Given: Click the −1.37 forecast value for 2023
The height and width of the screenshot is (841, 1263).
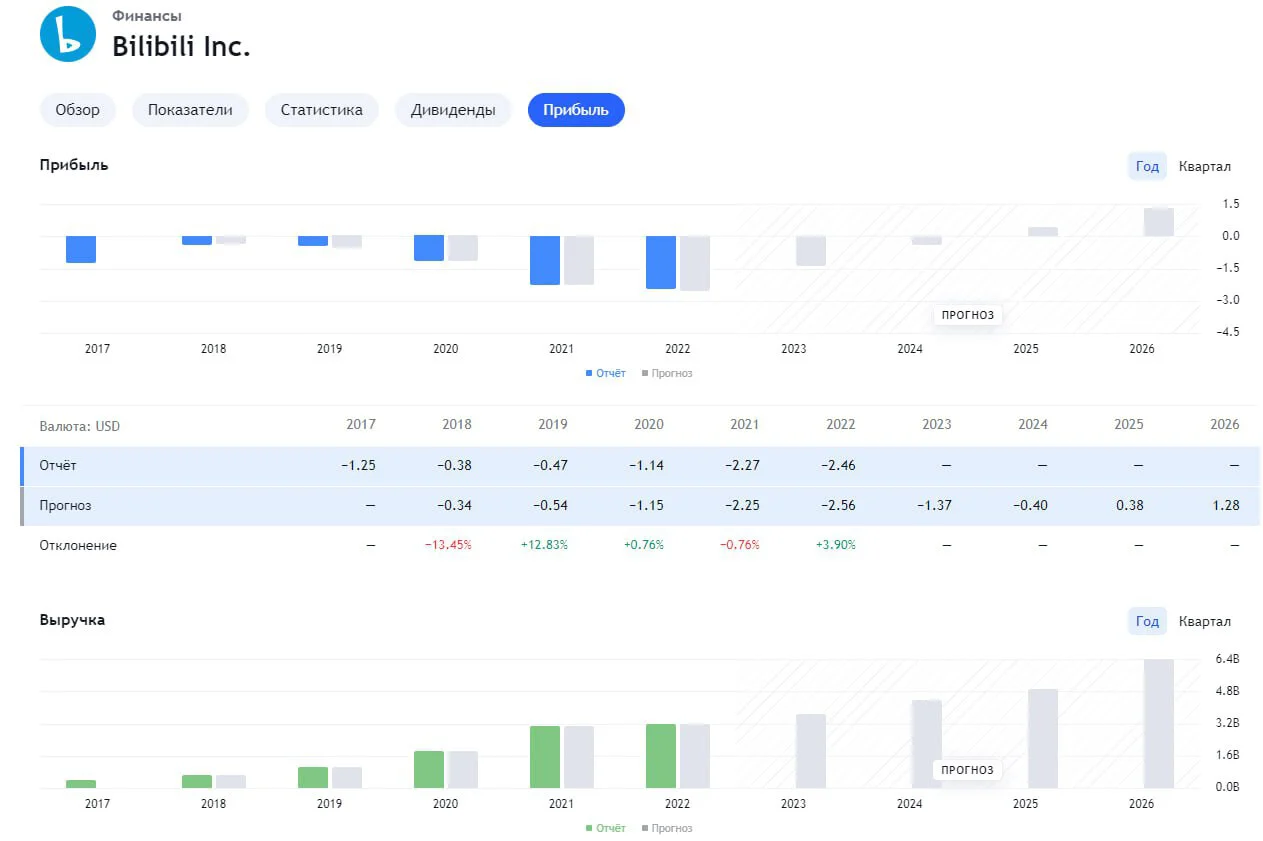Looking at the screenshot, I should click(934, 505).
